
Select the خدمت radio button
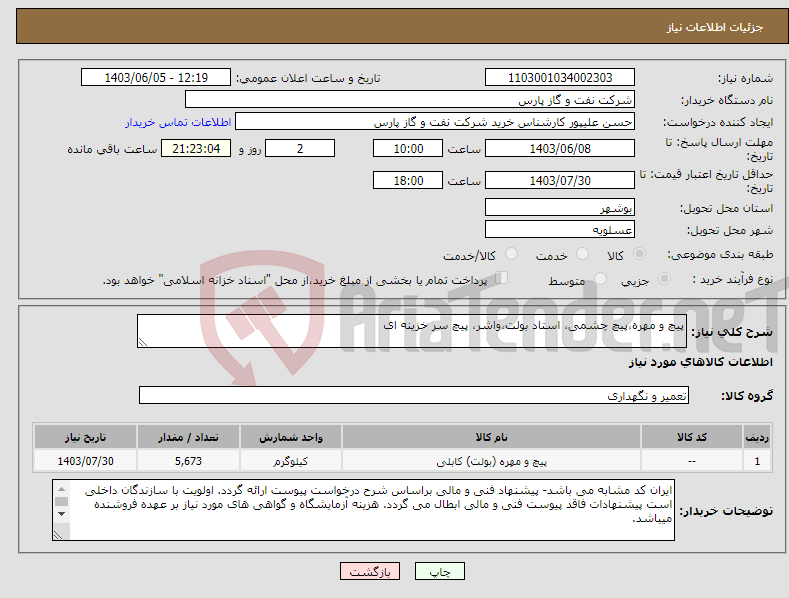pyautogui.click(x=582, y=254)
